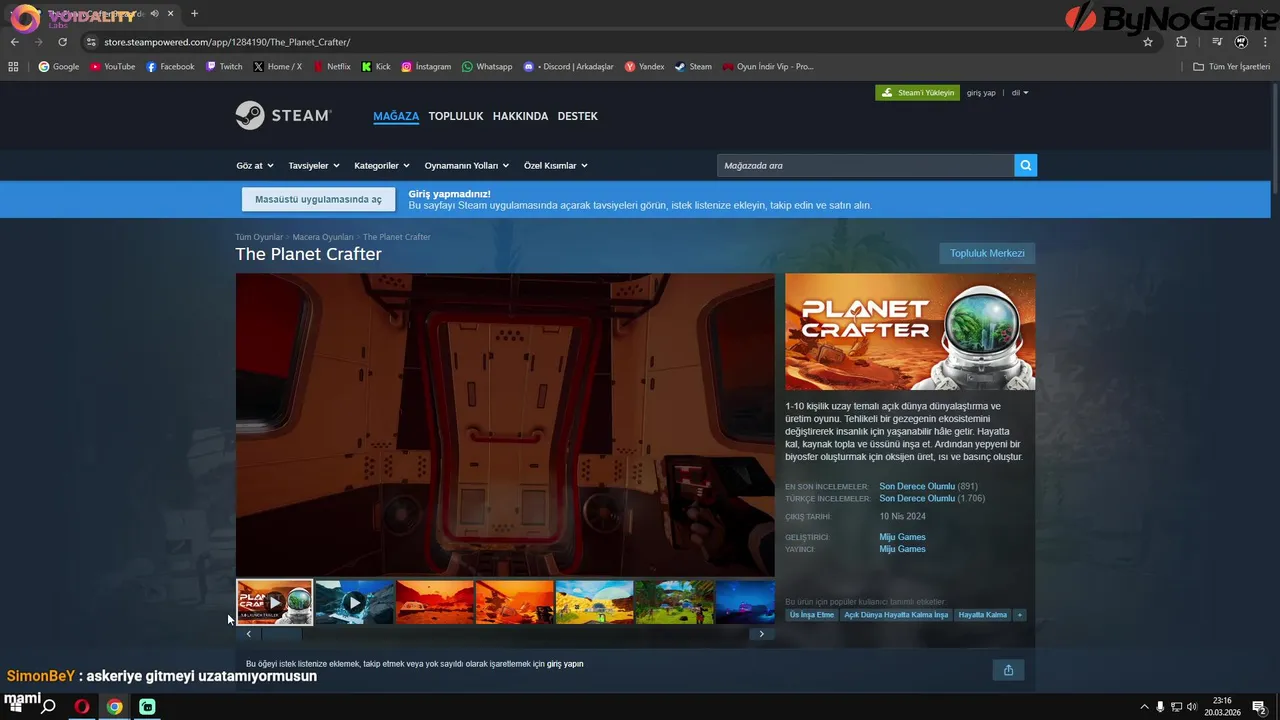
Task: Open the Tüm Yer İşaretleri folder
Action: [1231, 67]
